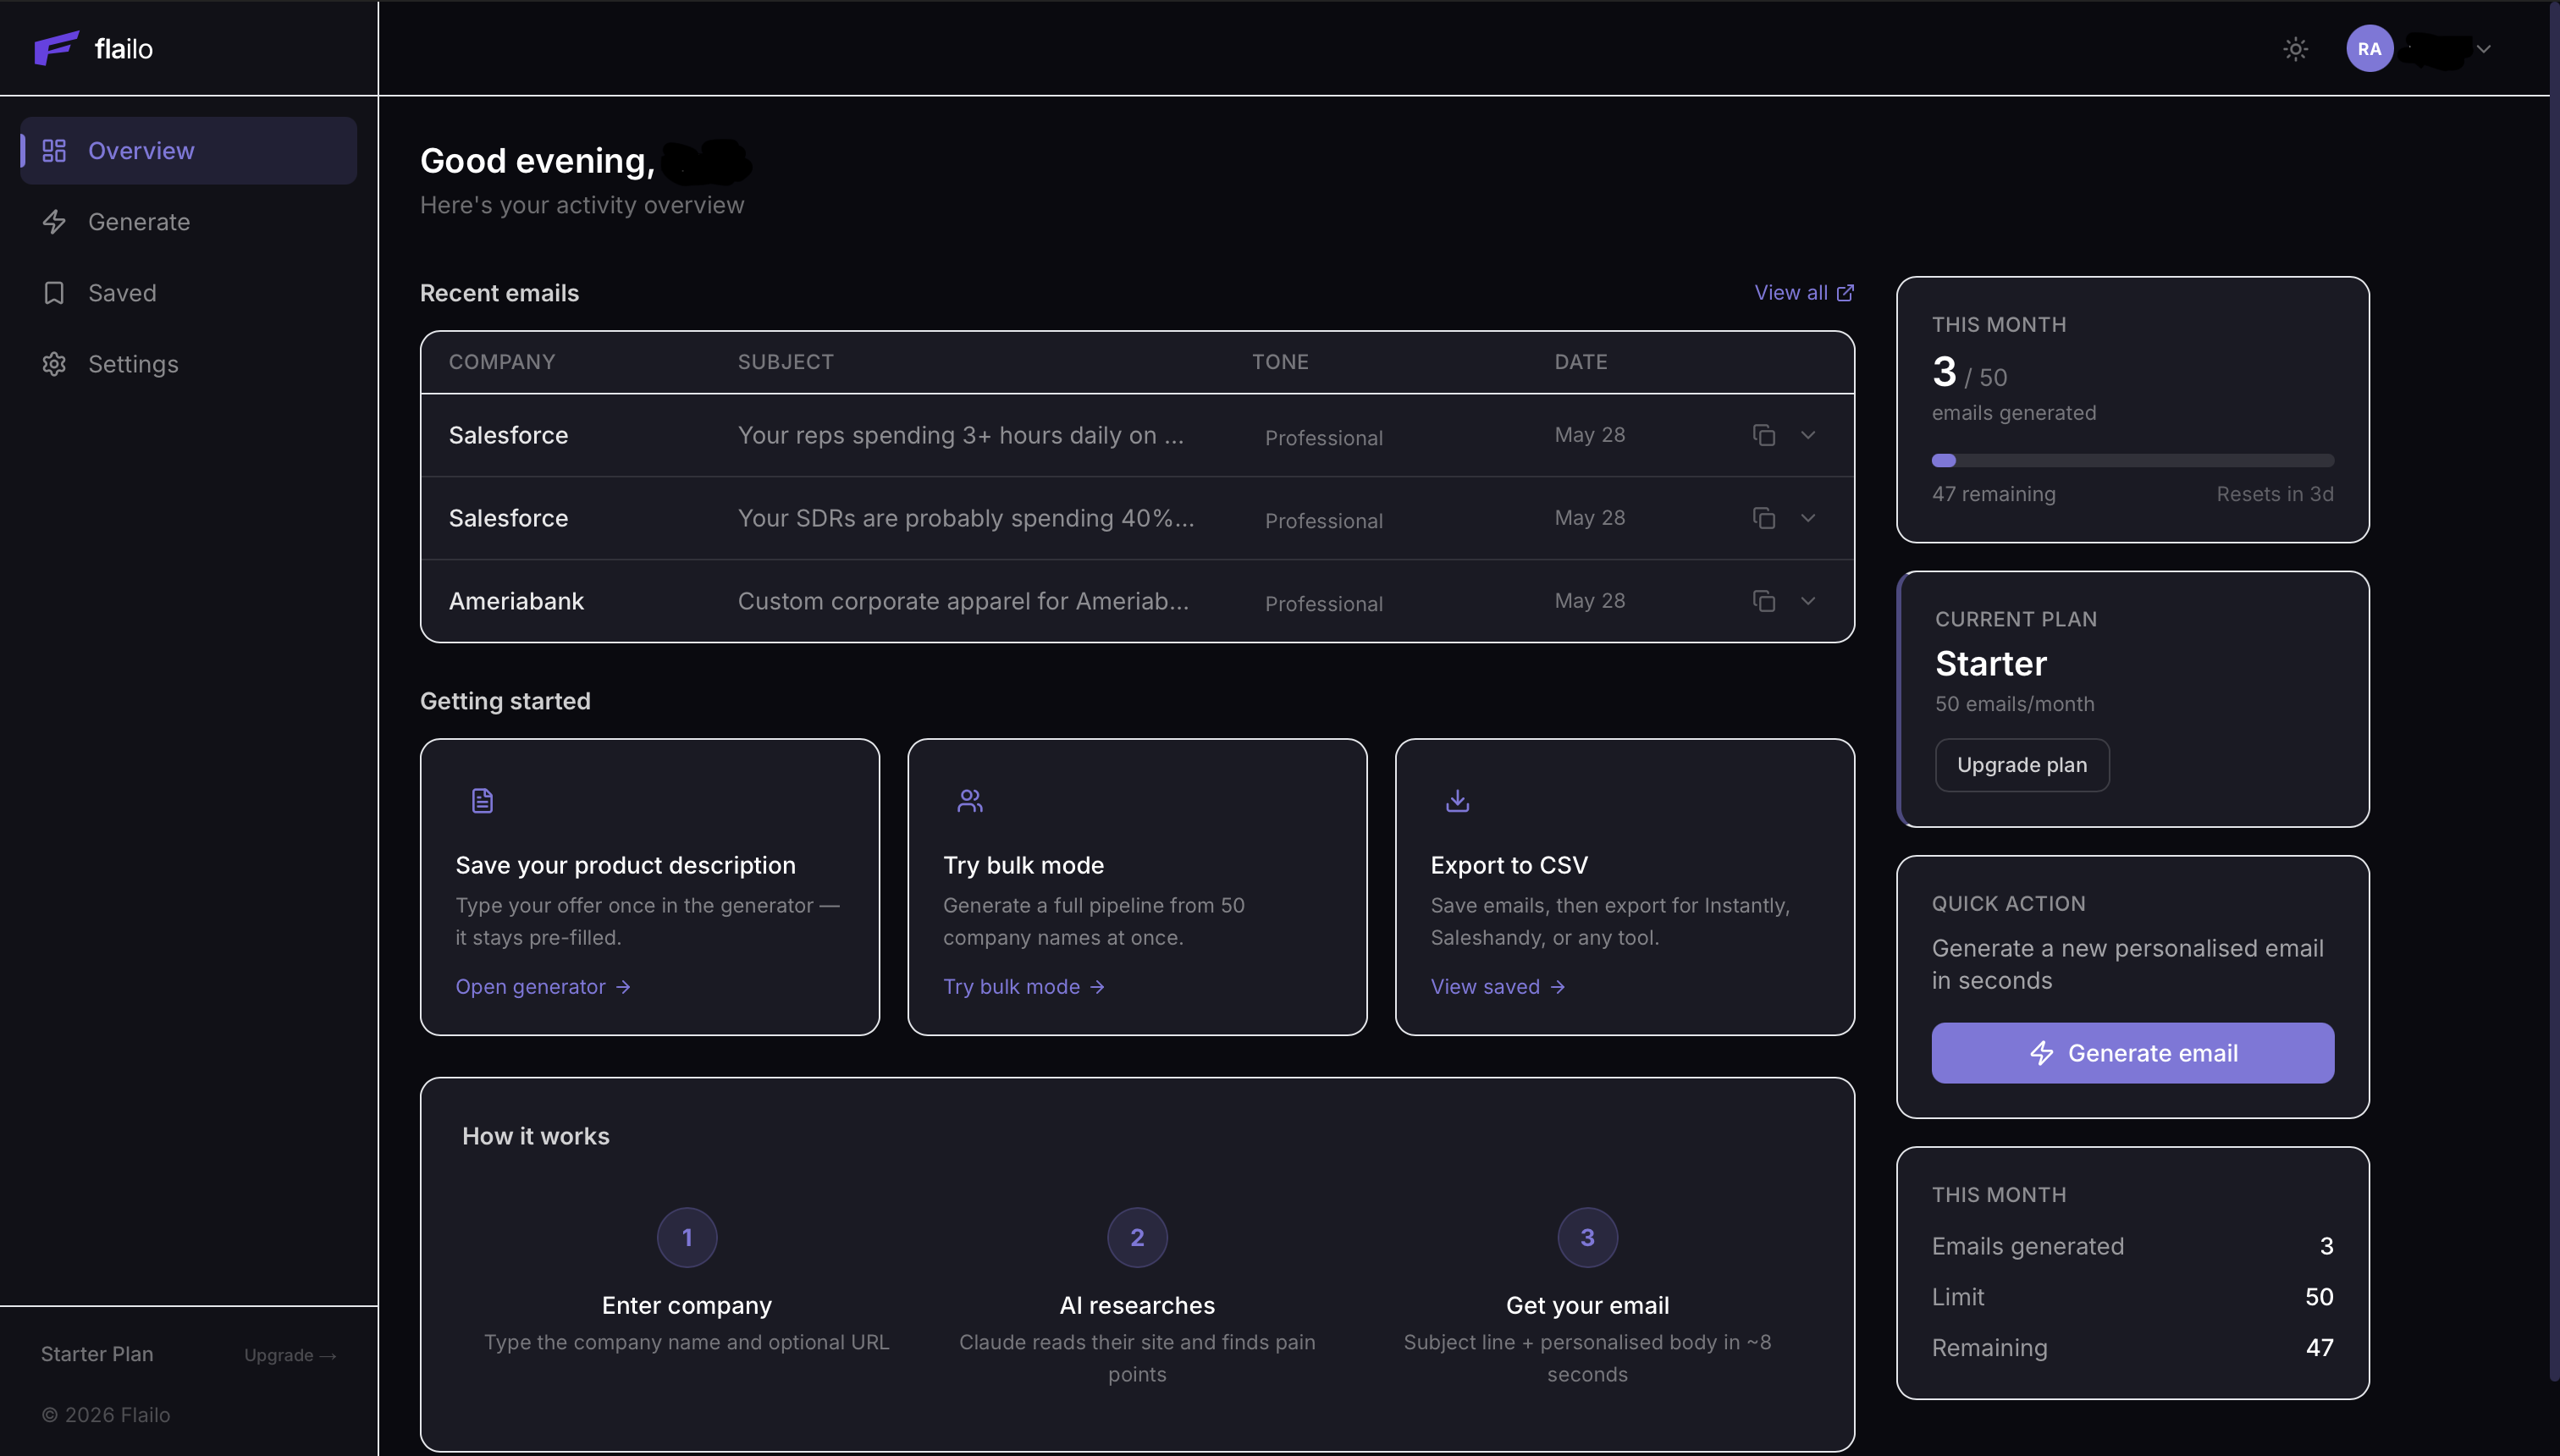Screen dimensions: 2560x1456
Task: Select 'Your SDRs are probably spending 40%...' subject
Action: coord(966,518)
